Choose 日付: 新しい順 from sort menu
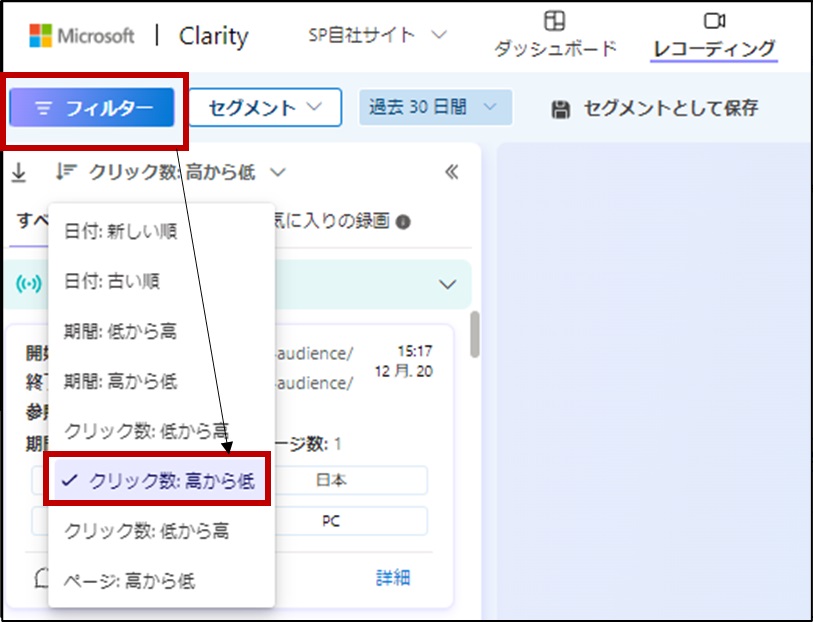The image size is (813, 622). 120,231
